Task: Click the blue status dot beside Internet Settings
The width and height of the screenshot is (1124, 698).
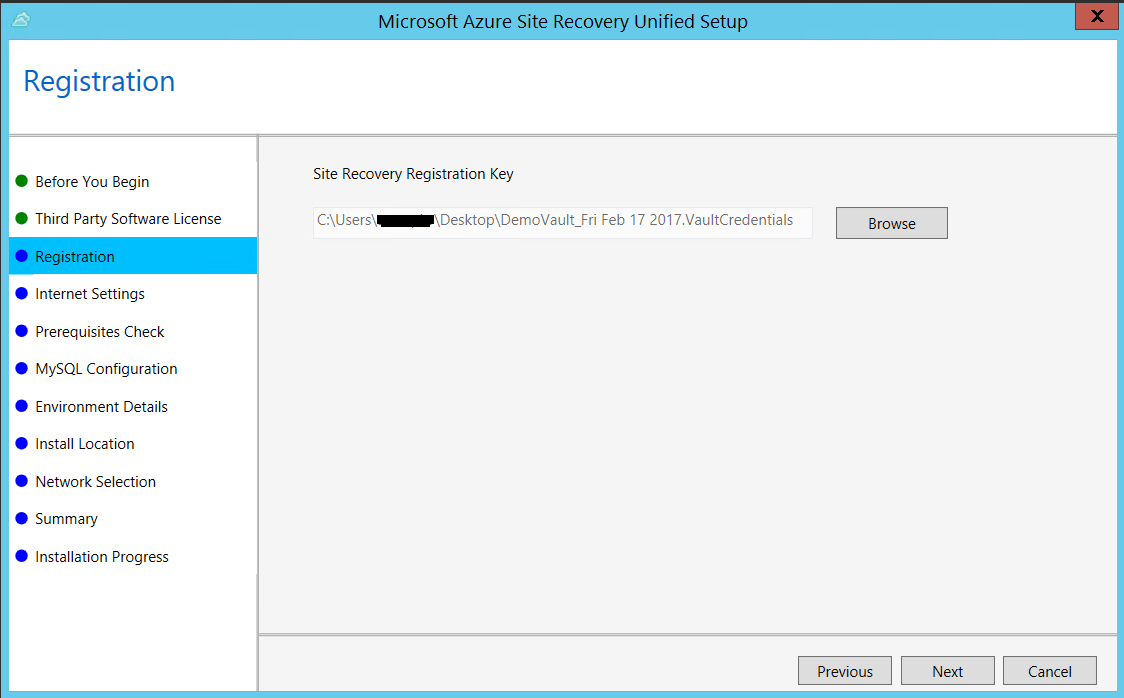Action: click(x=23, y=293)
